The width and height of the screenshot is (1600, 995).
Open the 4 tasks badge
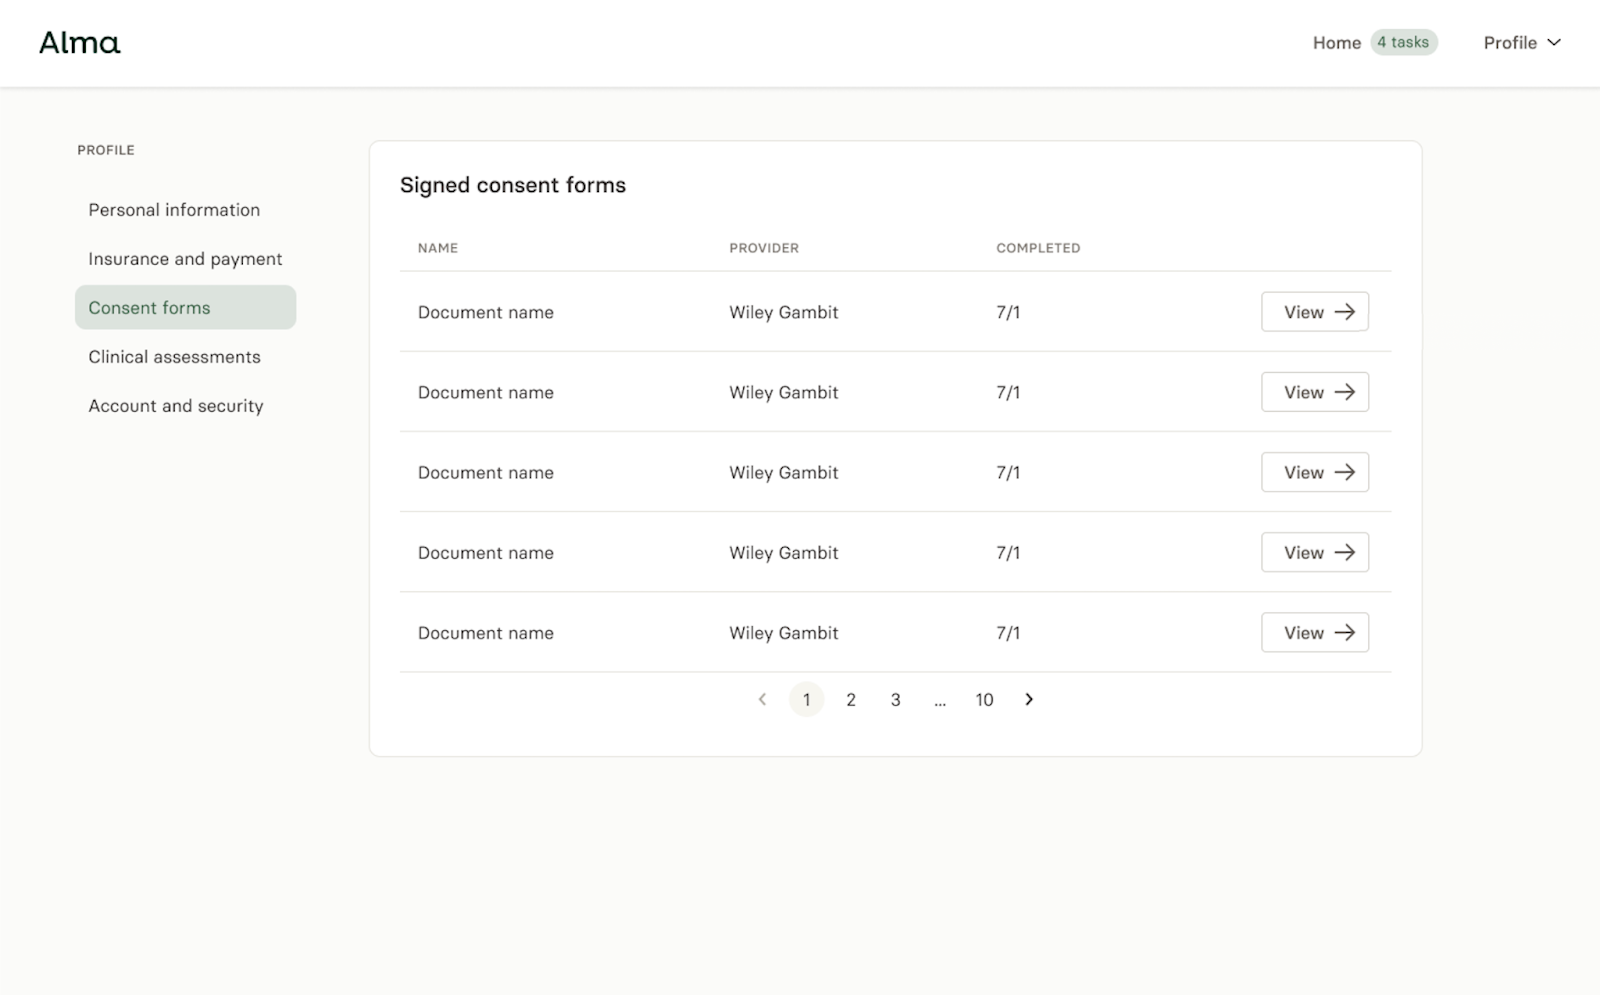click(1403, 42)
